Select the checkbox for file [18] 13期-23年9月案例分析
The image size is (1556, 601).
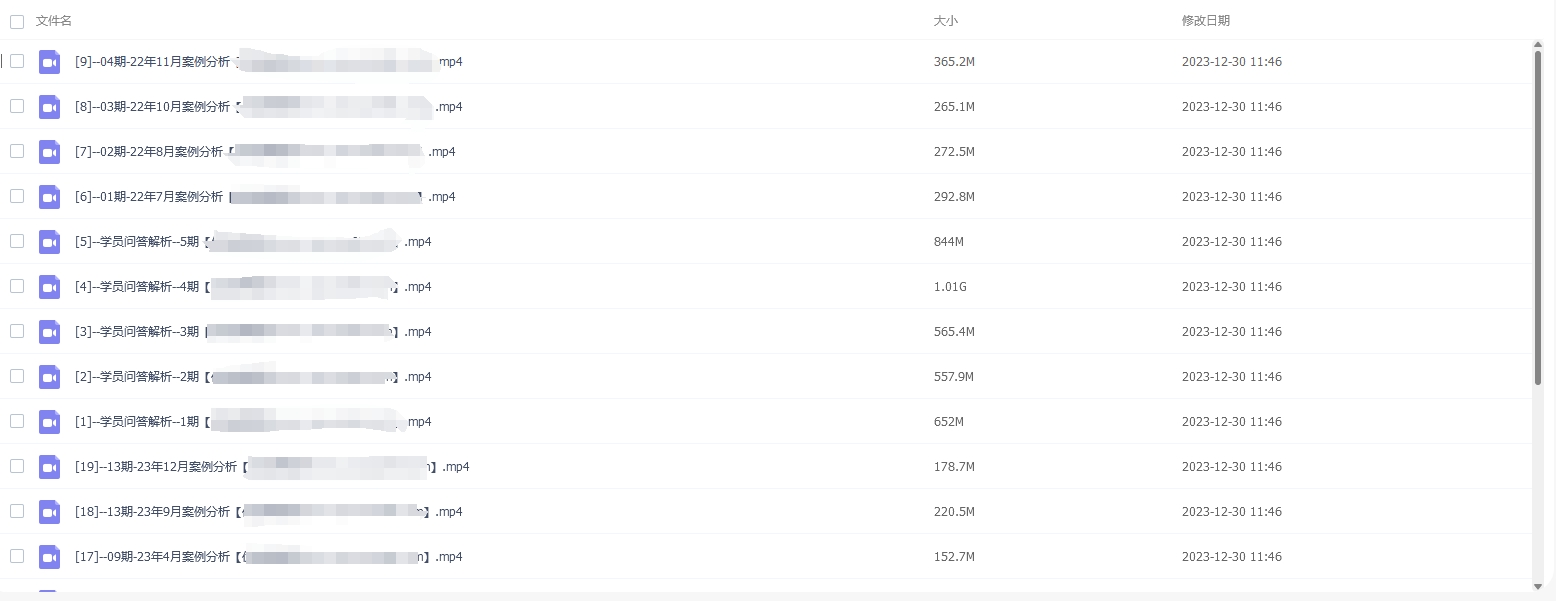17,511
